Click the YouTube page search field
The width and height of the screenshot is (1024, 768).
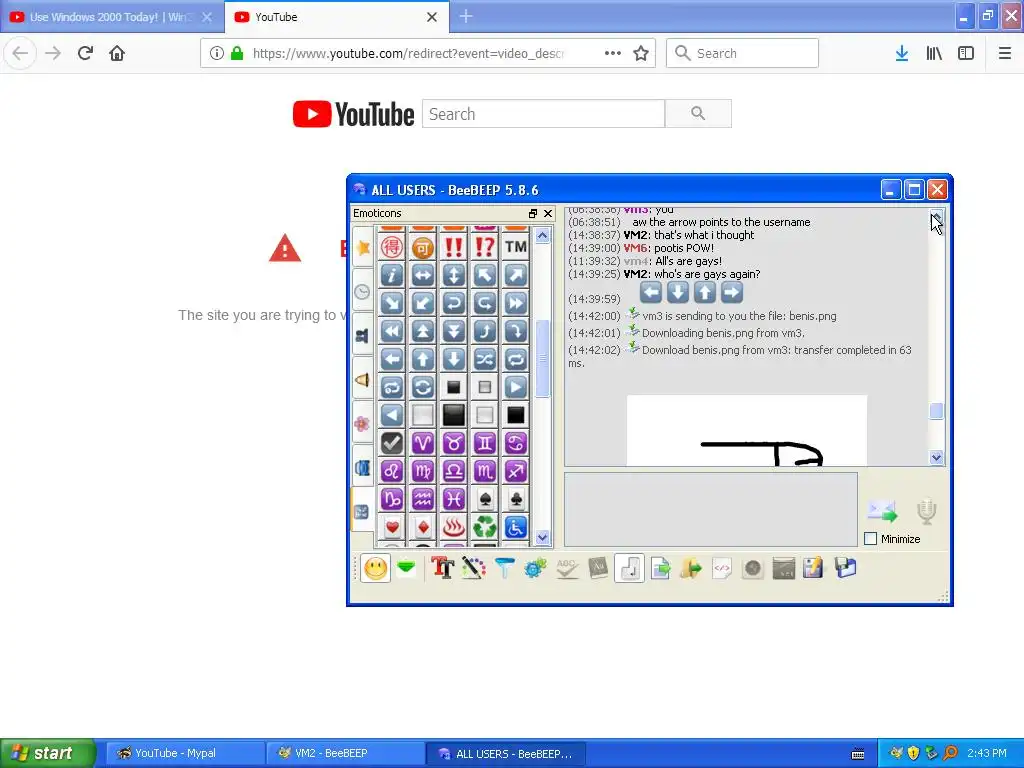543,114
